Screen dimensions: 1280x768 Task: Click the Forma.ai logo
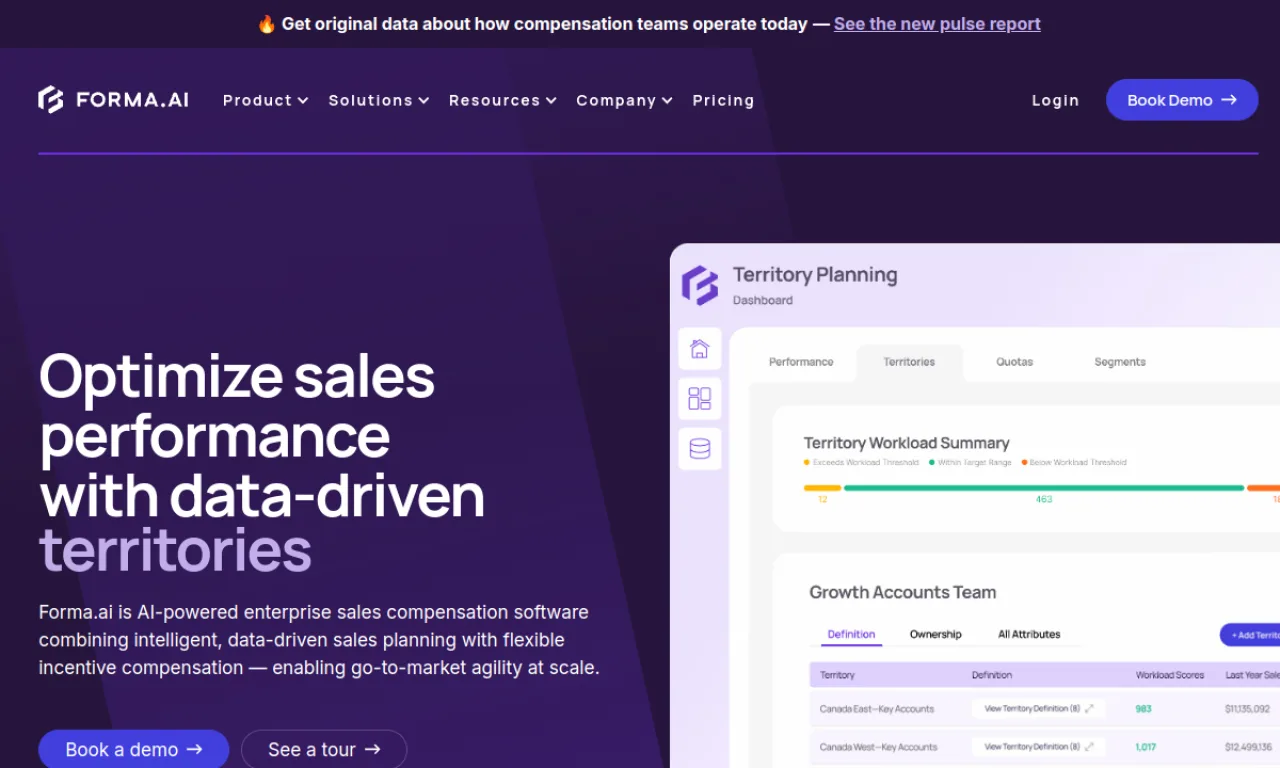(113, 100)
